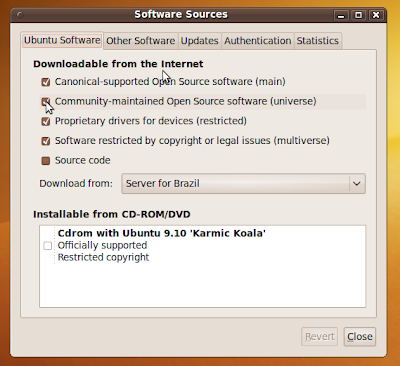This screenshot has height=366, width=400.
Task: Uncheck Proprietary drivers for devices (restricted)
Action: [x=46, y=121]
